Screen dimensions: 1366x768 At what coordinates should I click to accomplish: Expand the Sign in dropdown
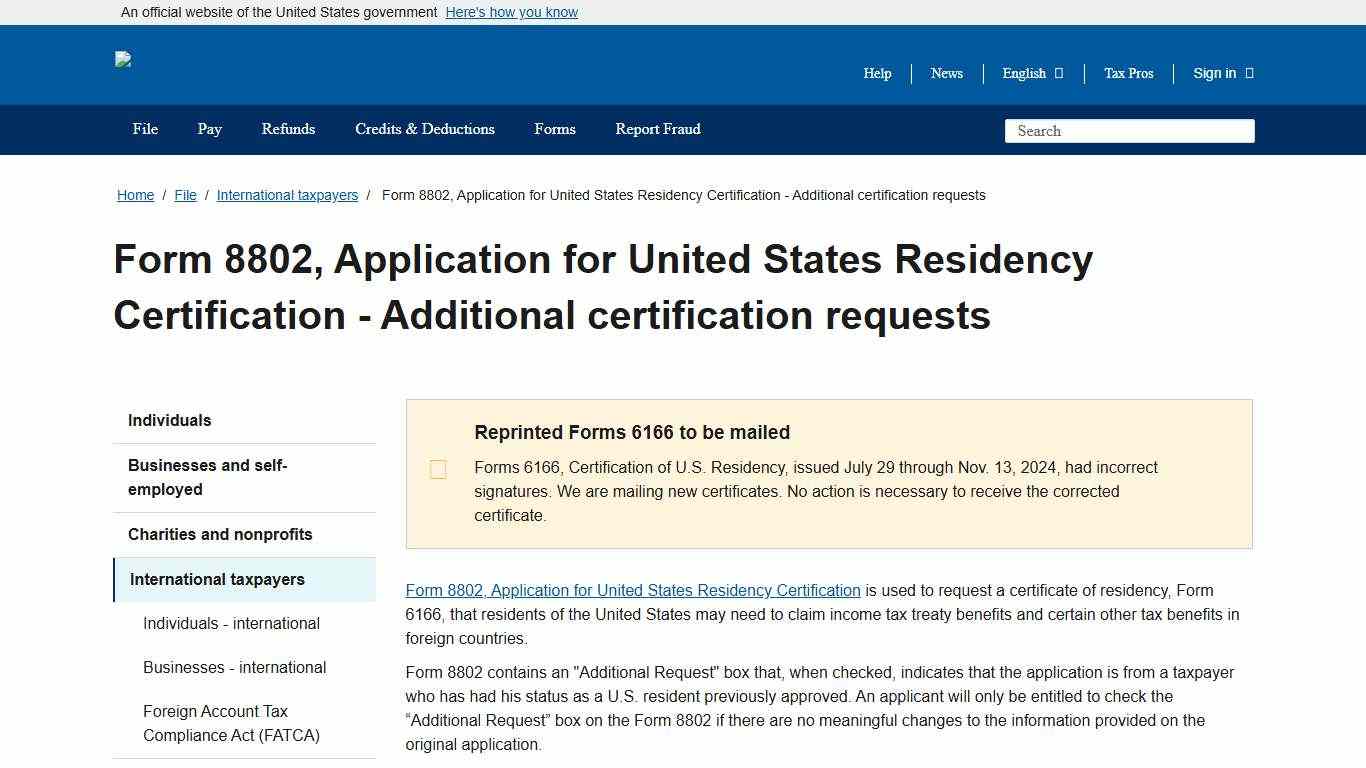click(1221, 73)
